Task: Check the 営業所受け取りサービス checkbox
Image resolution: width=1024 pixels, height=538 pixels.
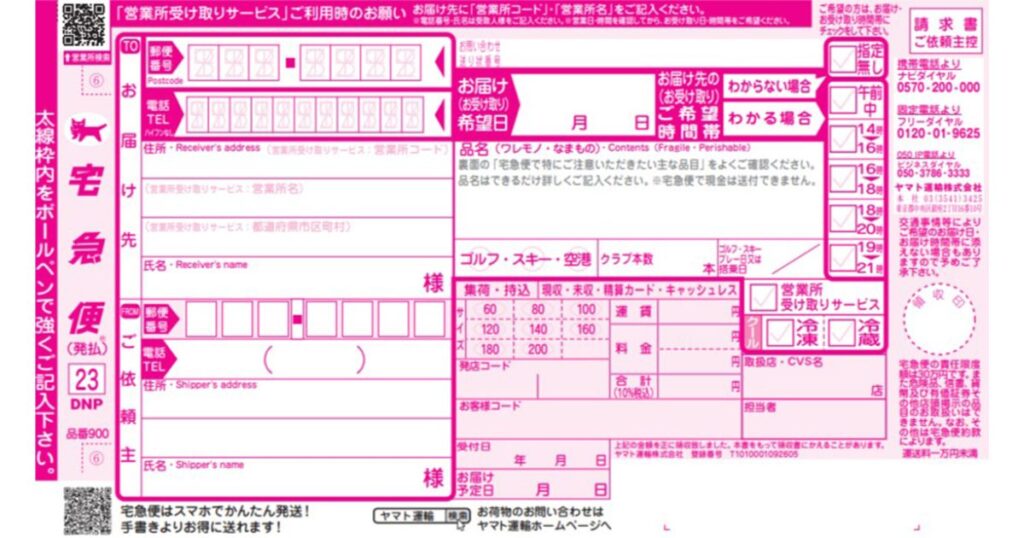Action: (763, 298)
